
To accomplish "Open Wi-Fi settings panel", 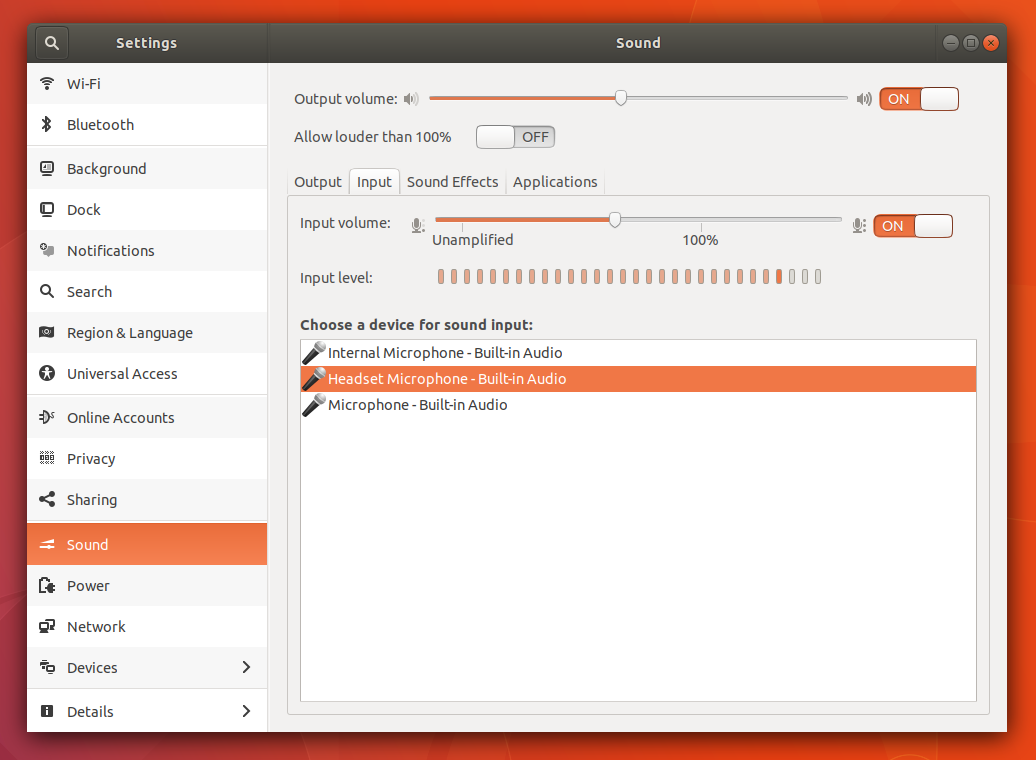I will point(147,83).
